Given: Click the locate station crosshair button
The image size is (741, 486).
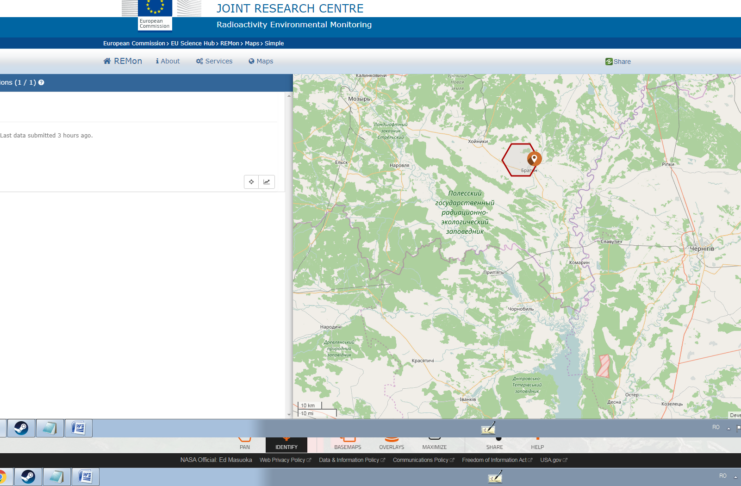Looking at the screenshot, I should pyautogui.click(x=251, y=182).
